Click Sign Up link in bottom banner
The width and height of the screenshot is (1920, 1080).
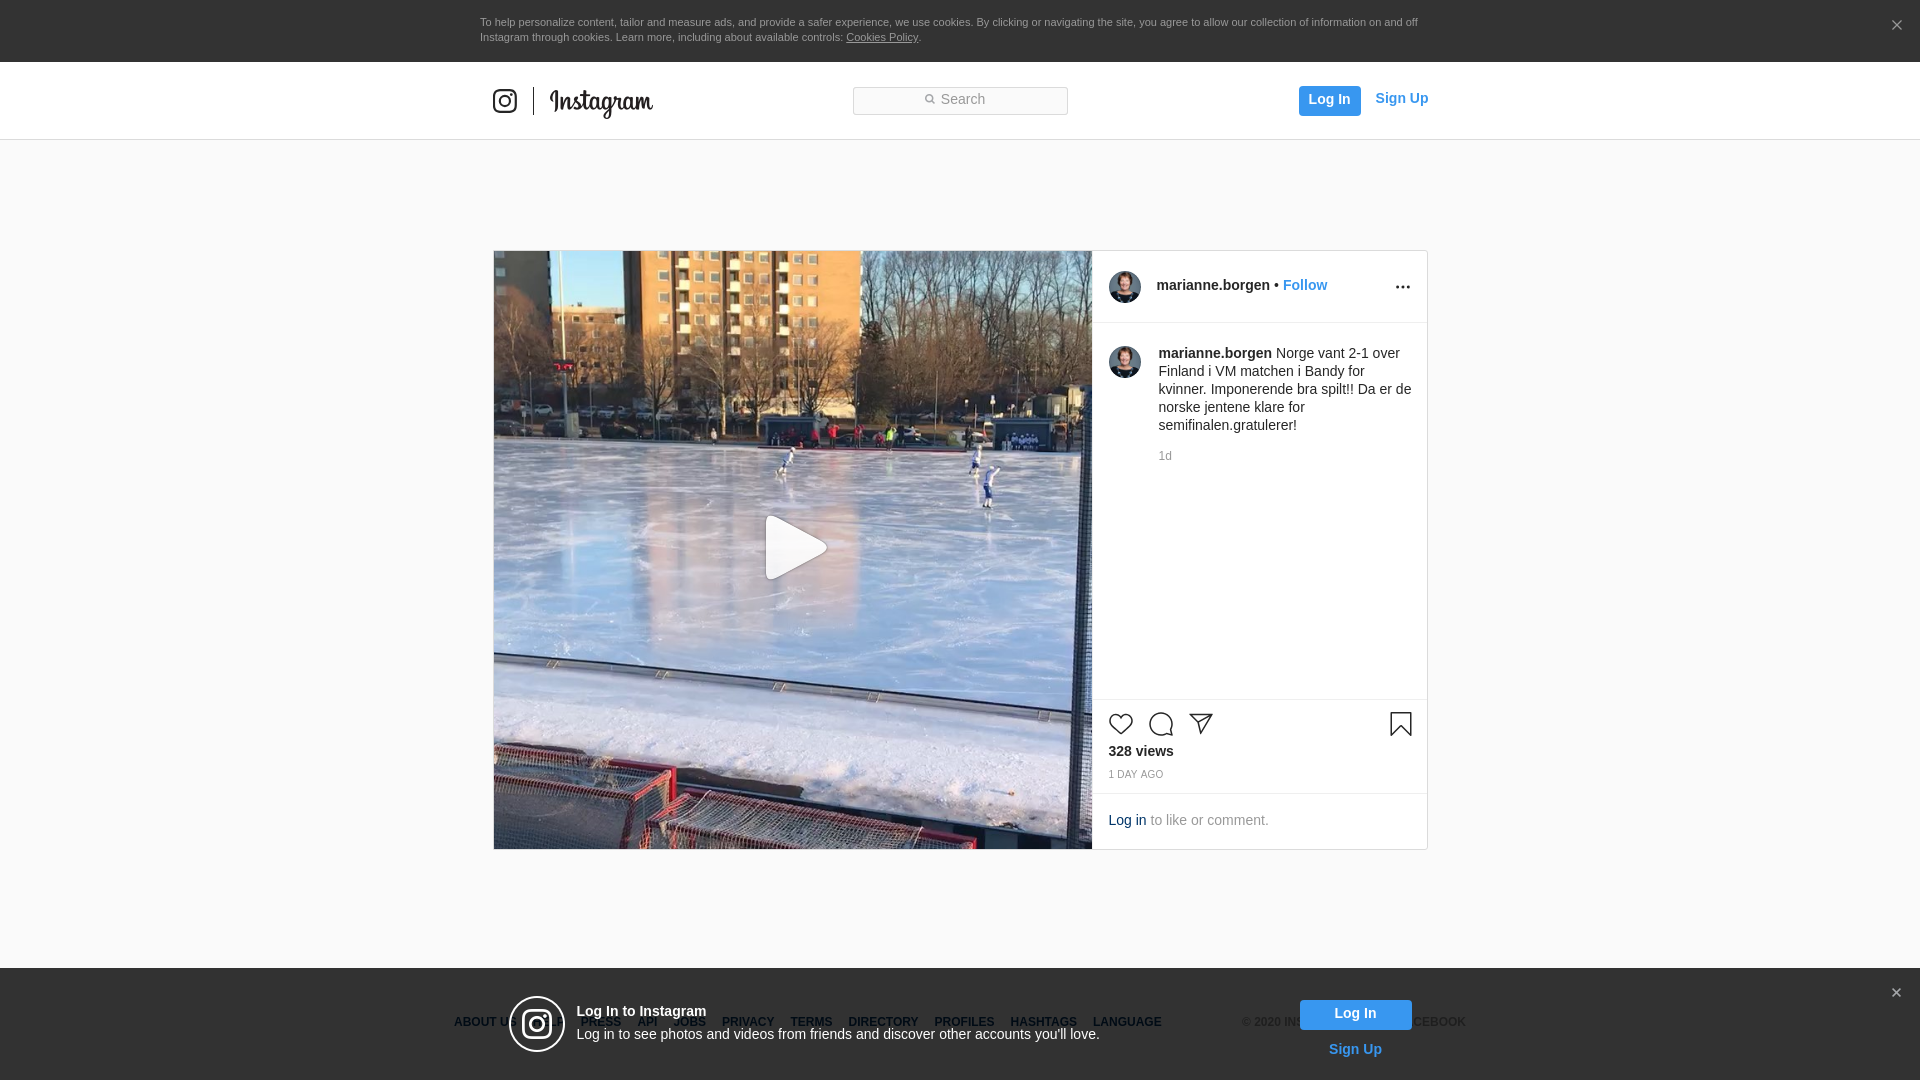1354,1049
